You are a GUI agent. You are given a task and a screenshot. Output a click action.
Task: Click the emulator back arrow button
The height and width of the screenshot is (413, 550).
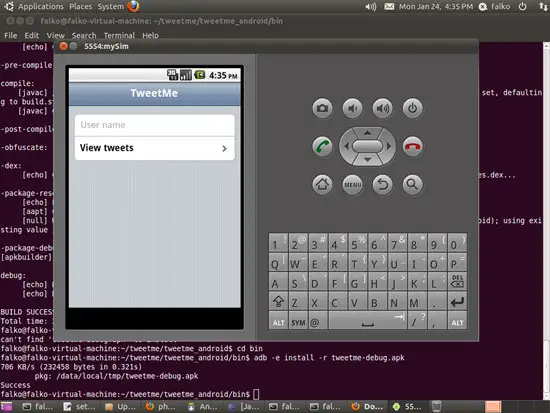point(383,184)
